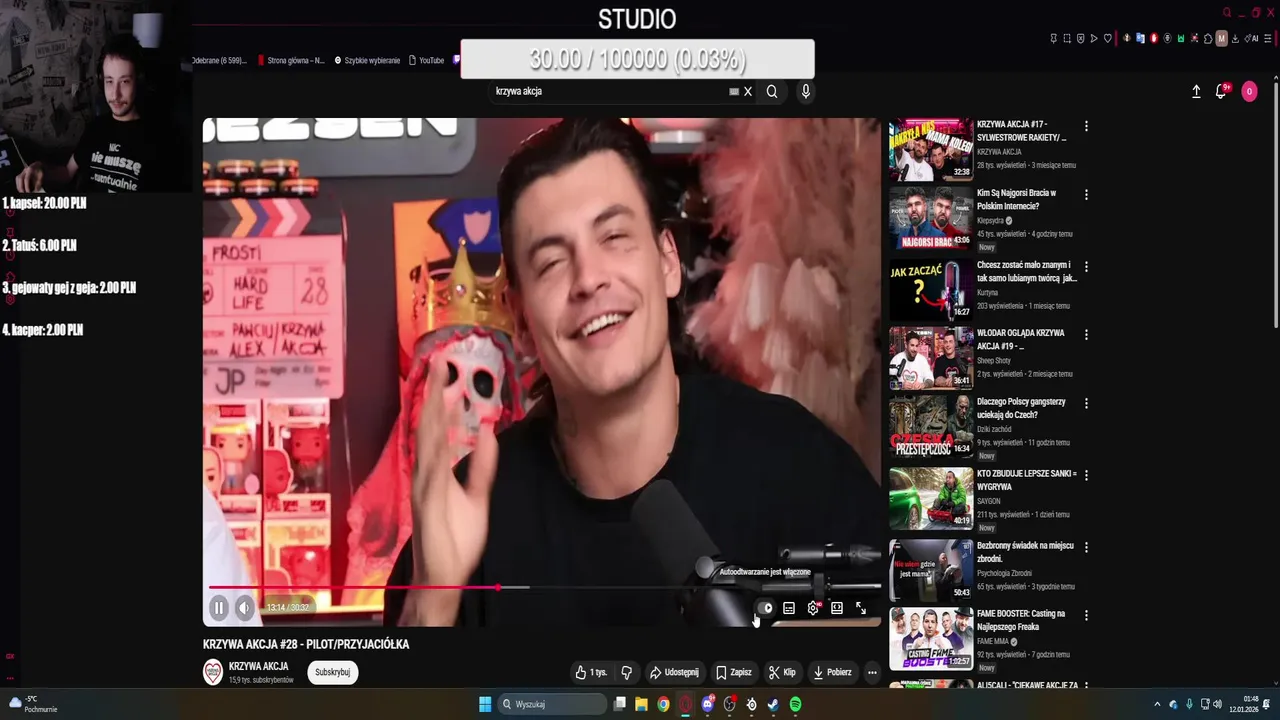Image resolution: width=1280 pixels, height=720 pixels.
Task: Open the more actions menu under the video
Action: click(x=872, y=672)
